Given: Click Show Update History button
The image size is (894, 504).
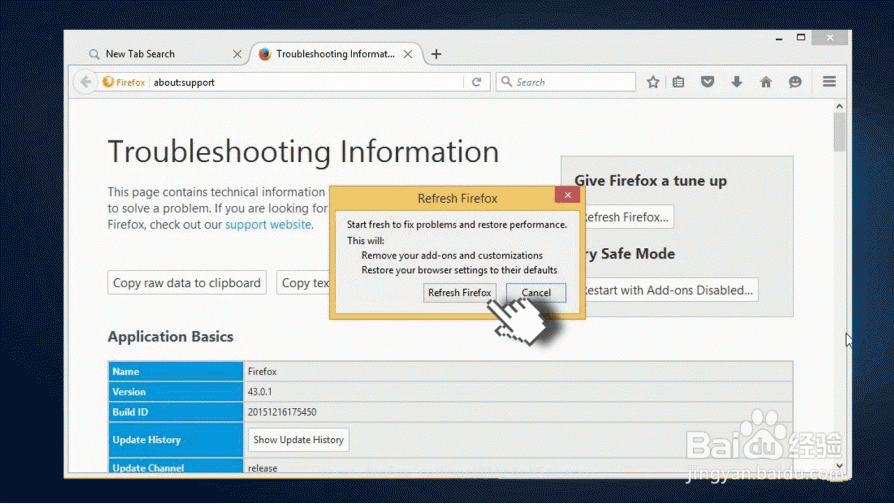Looking at the screenshot, I should [x=299, y=440].
